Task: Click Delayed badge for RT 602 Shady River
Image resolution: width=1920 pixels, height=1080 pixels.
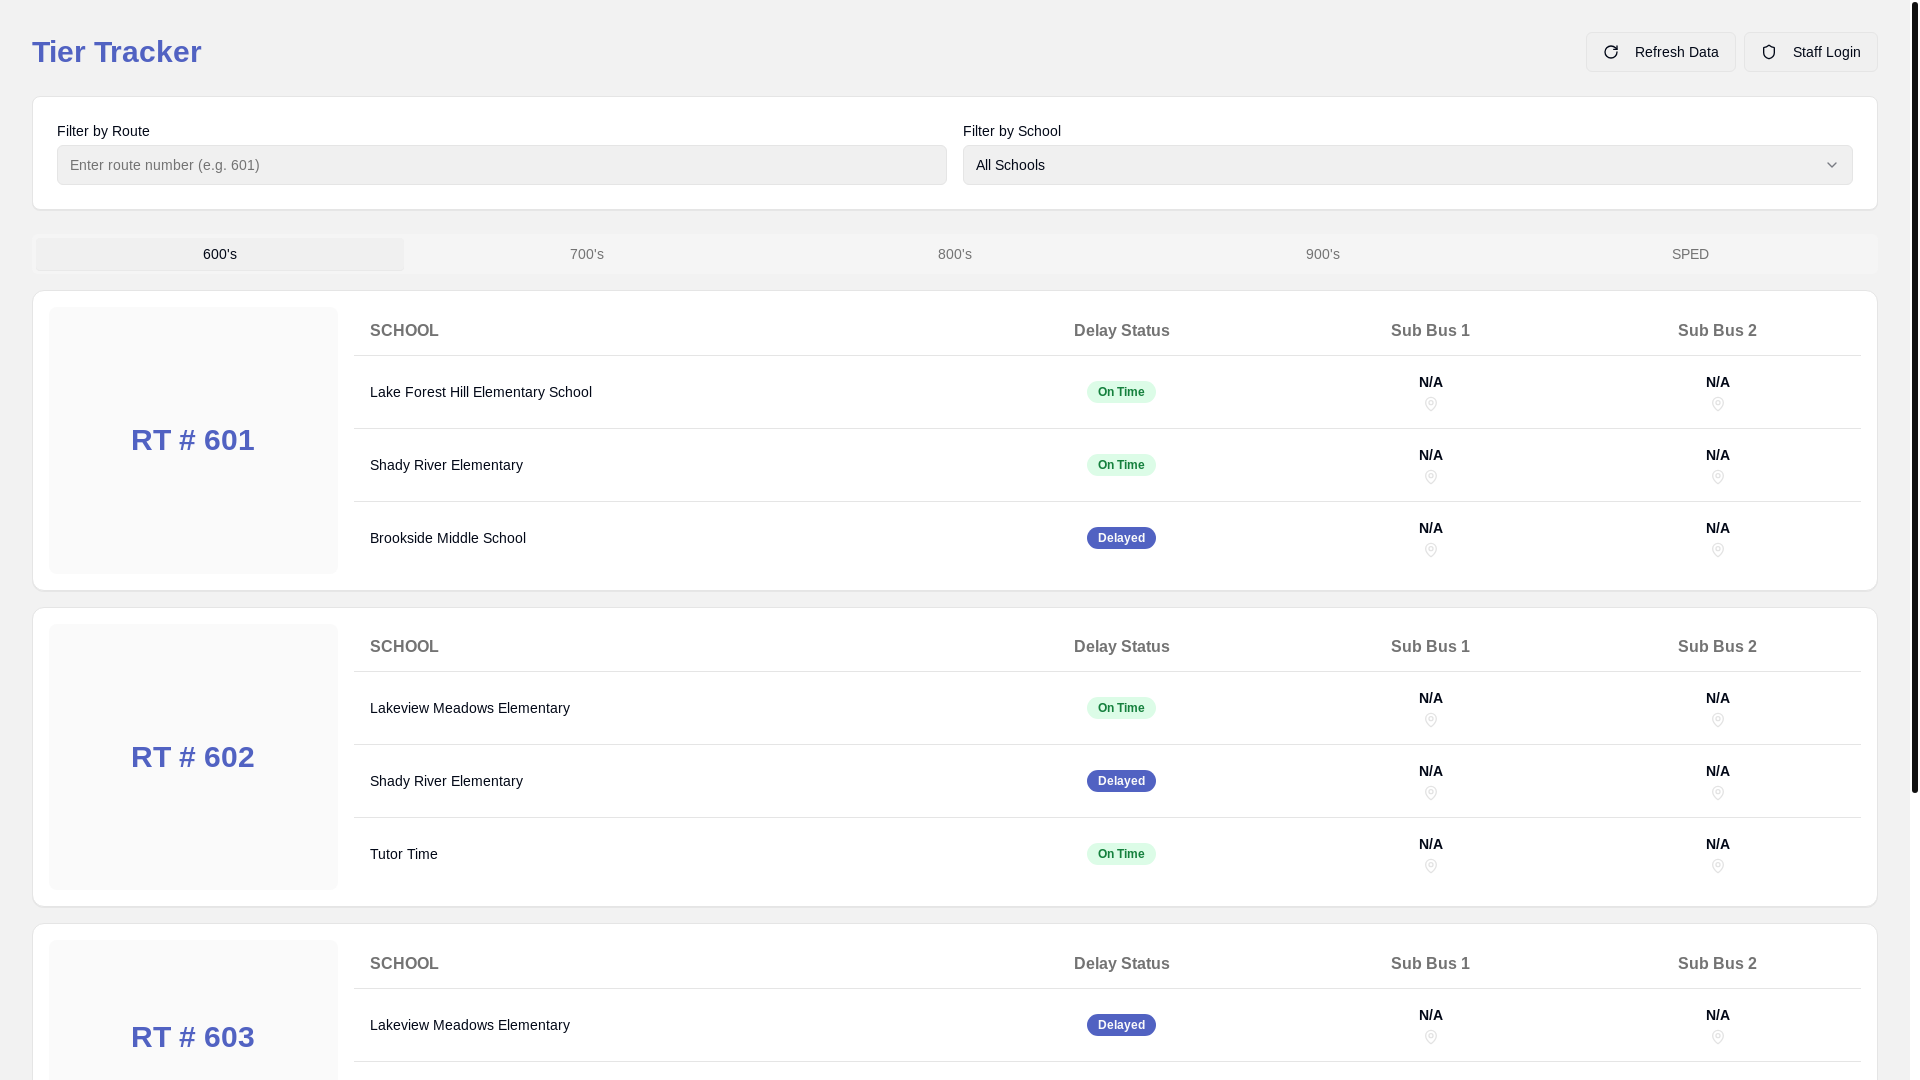Action: click(x=1121, y=781)
